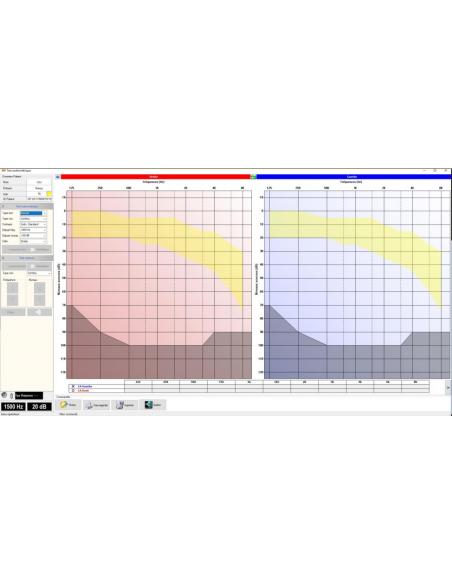Click the CA Gauche row label in table
The width and height of the screenshot is (452, 584).
[x=85, y=387]
